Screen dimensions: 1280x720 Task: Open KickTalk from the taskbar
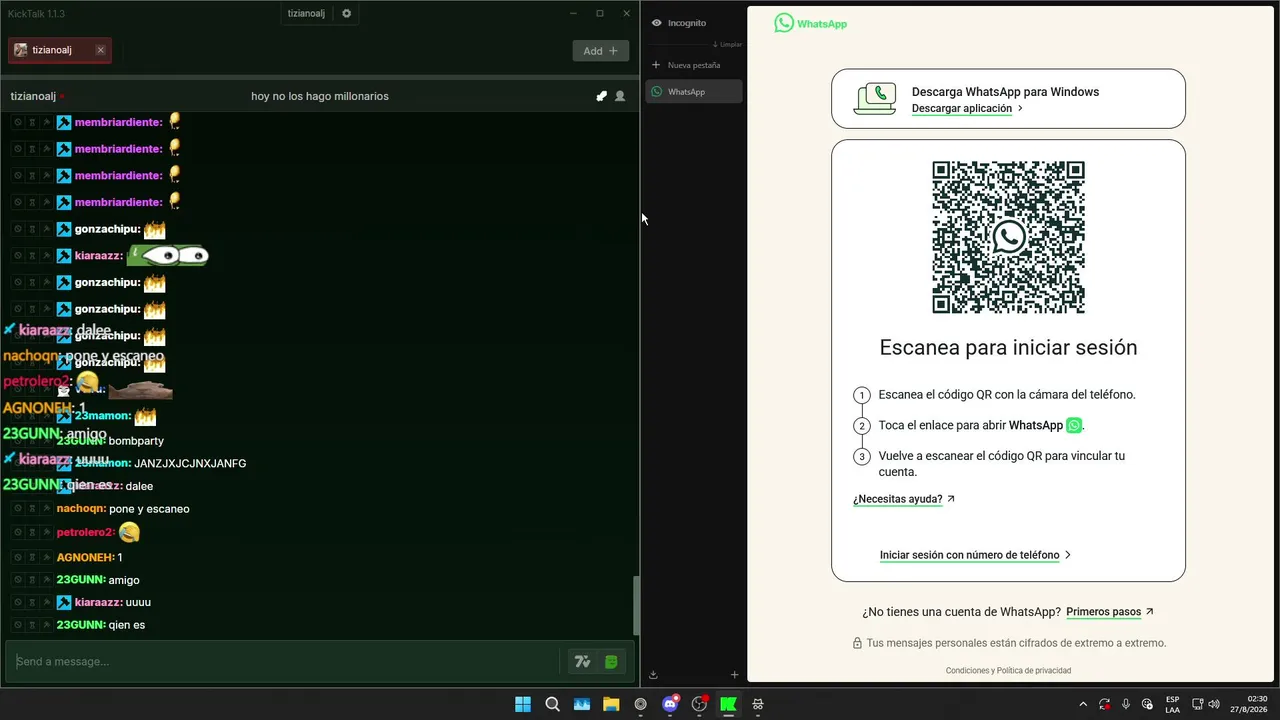click(729, 704)
